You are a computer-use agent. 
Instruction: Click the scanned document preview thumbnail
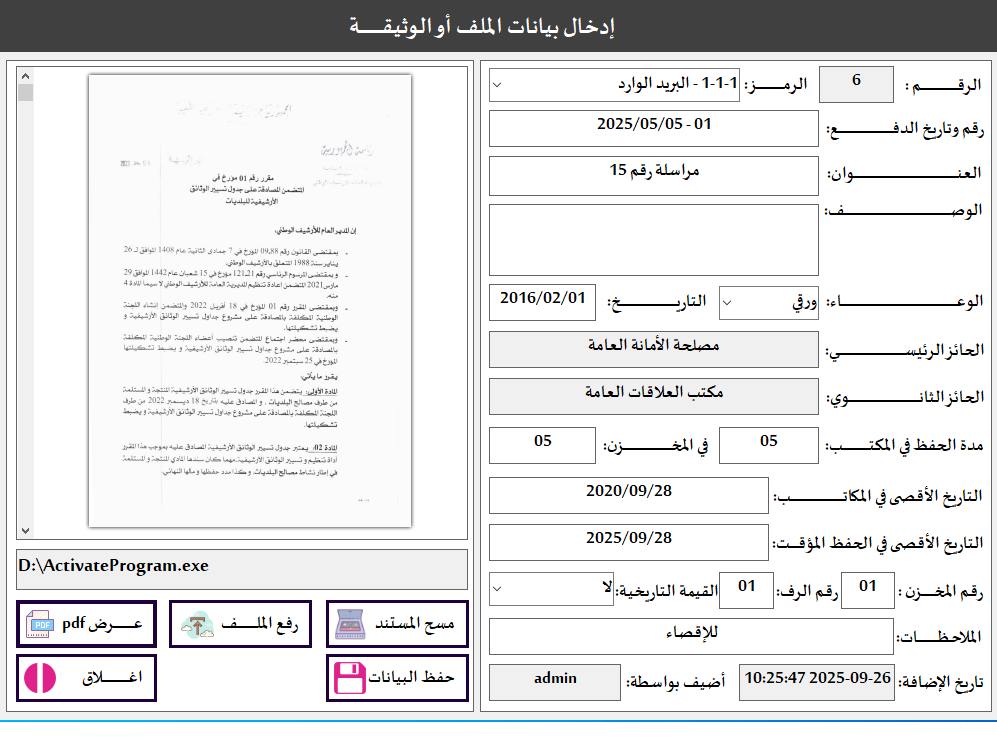click(x=250, y=302)
